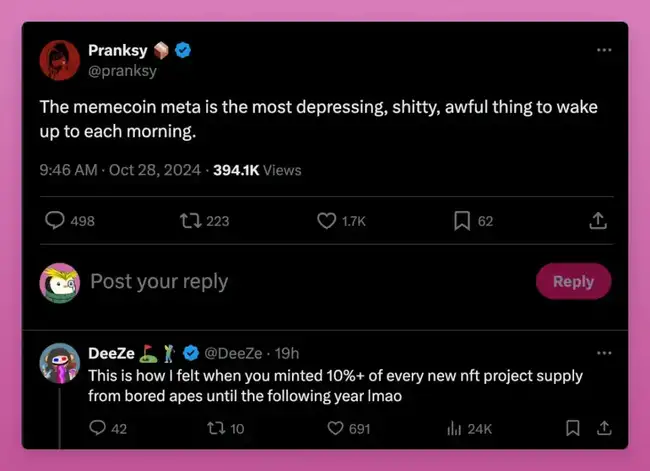Image resolution: width=650 pixels, height=471 pixels.
Task: Reply to DeeZe's comment
Action: pyautogui.click(x=98, y=428)
